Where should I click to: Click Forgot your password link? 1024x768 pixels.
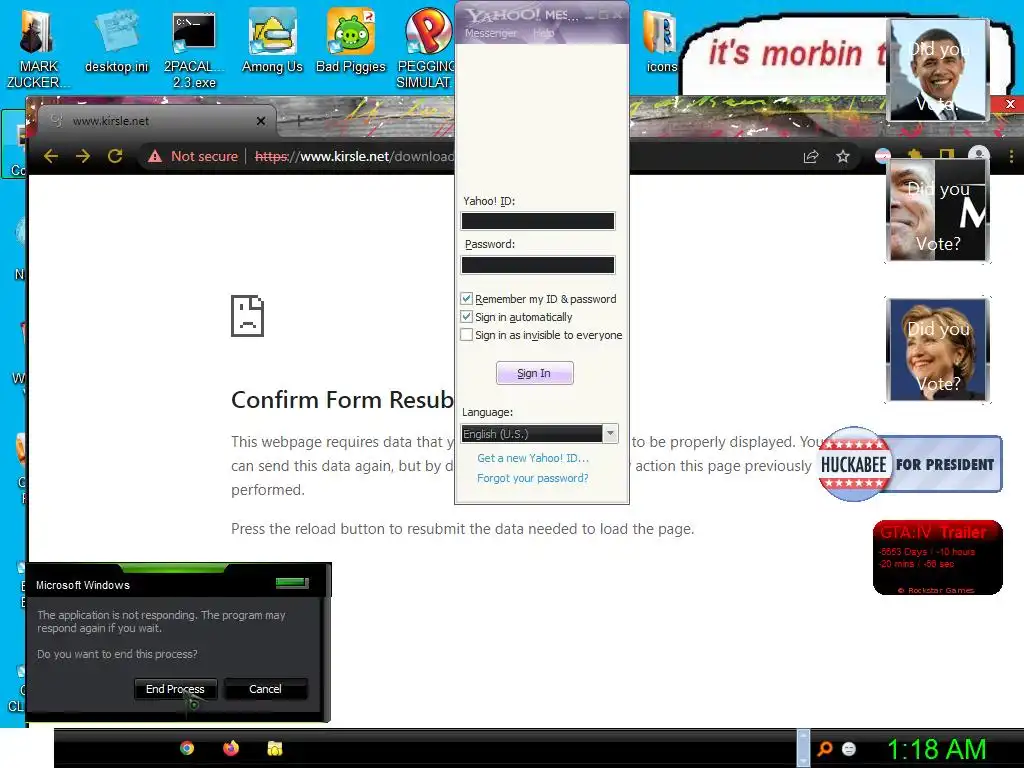tap(532, 478)
